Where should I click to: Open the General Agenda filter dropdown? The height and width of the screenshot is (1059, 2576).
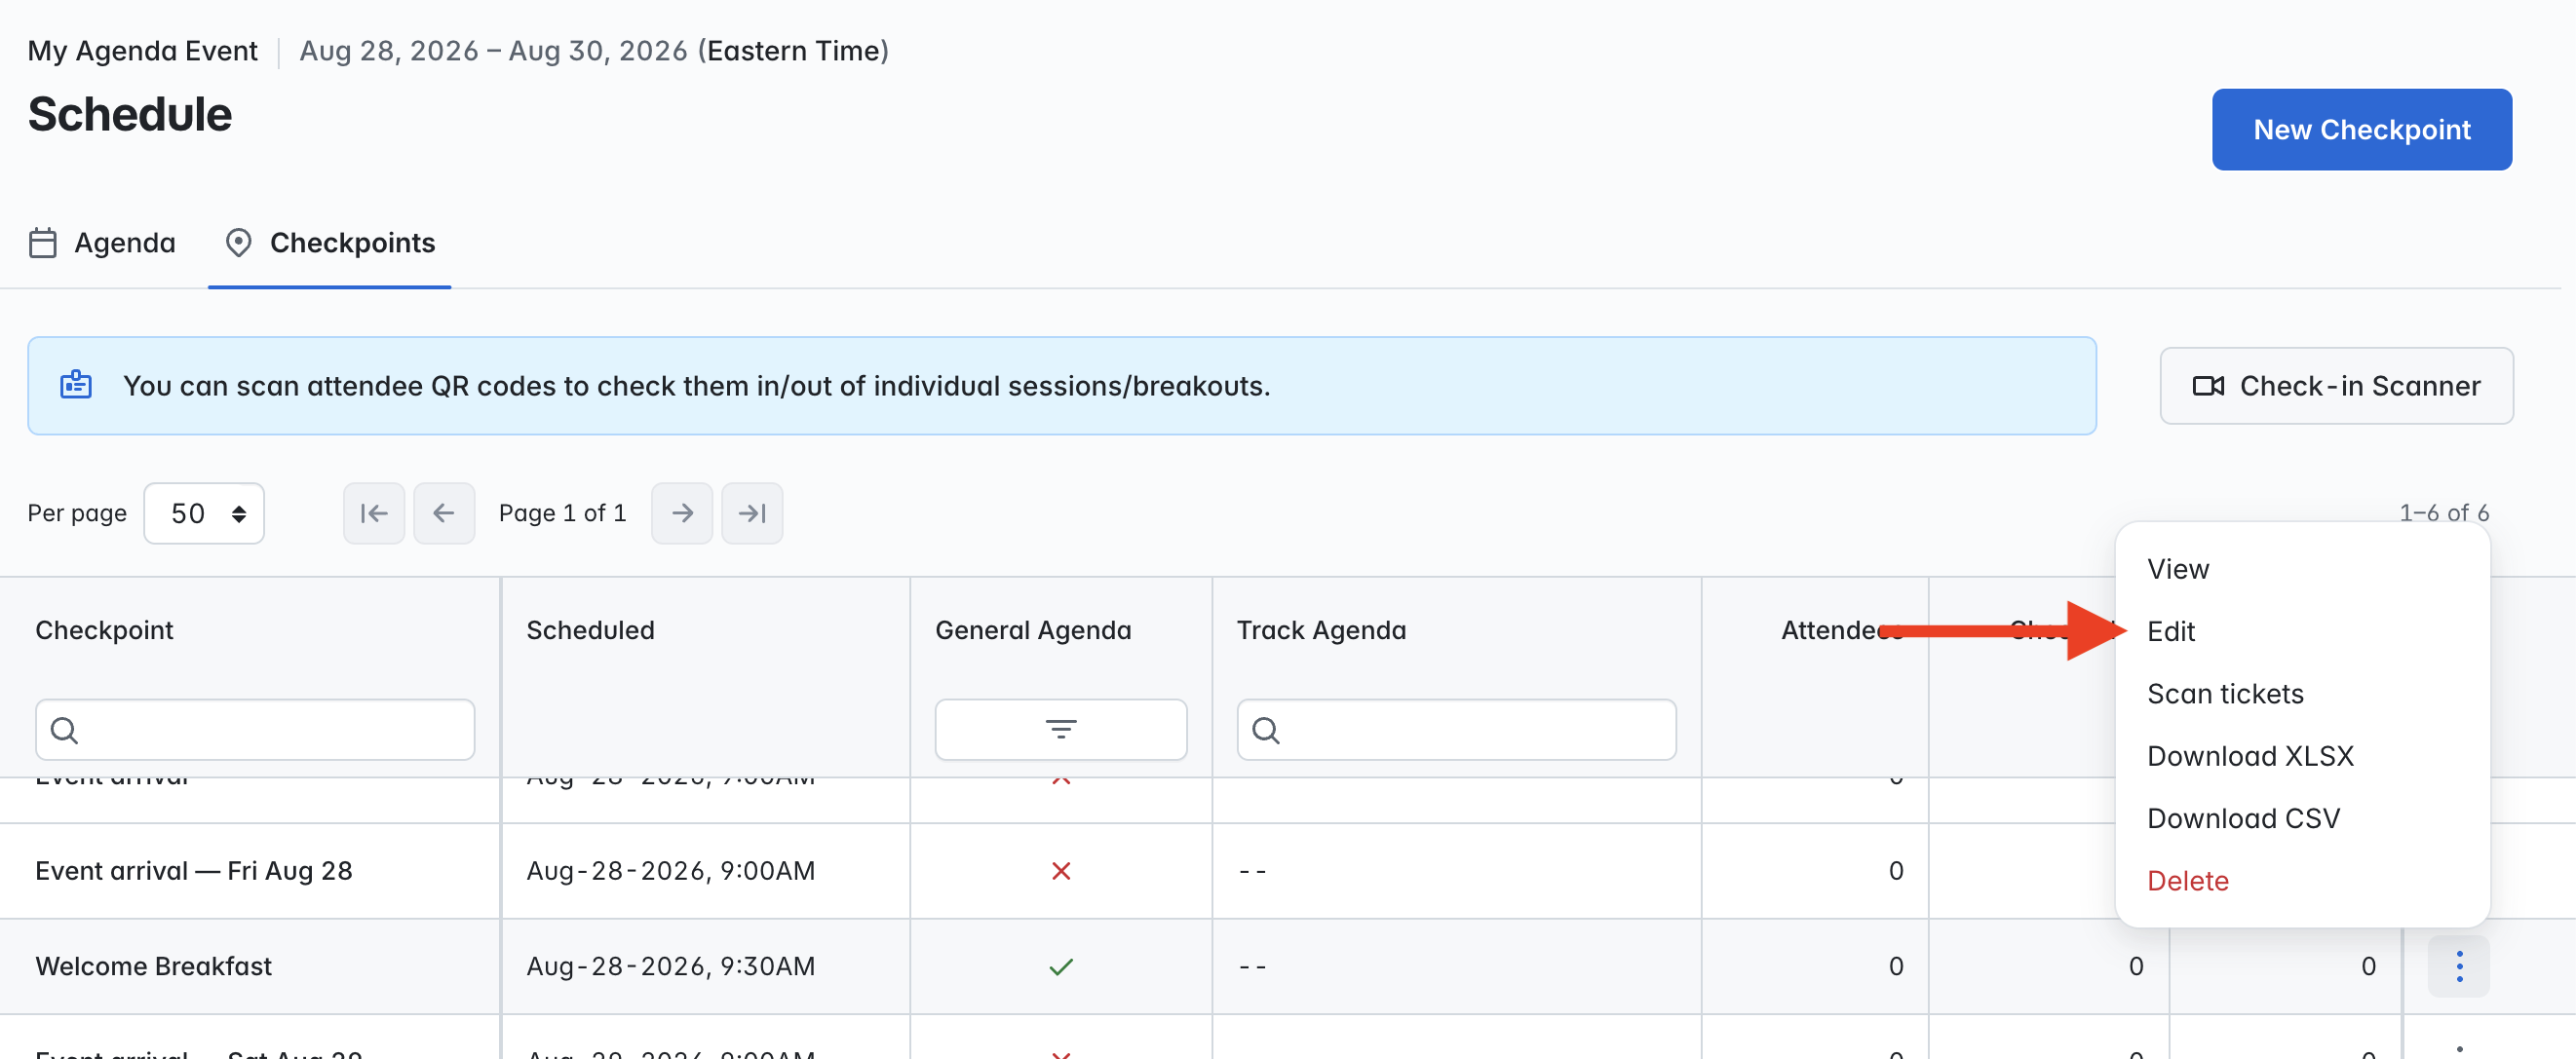pyautogui.click(x=1061, y=730)
